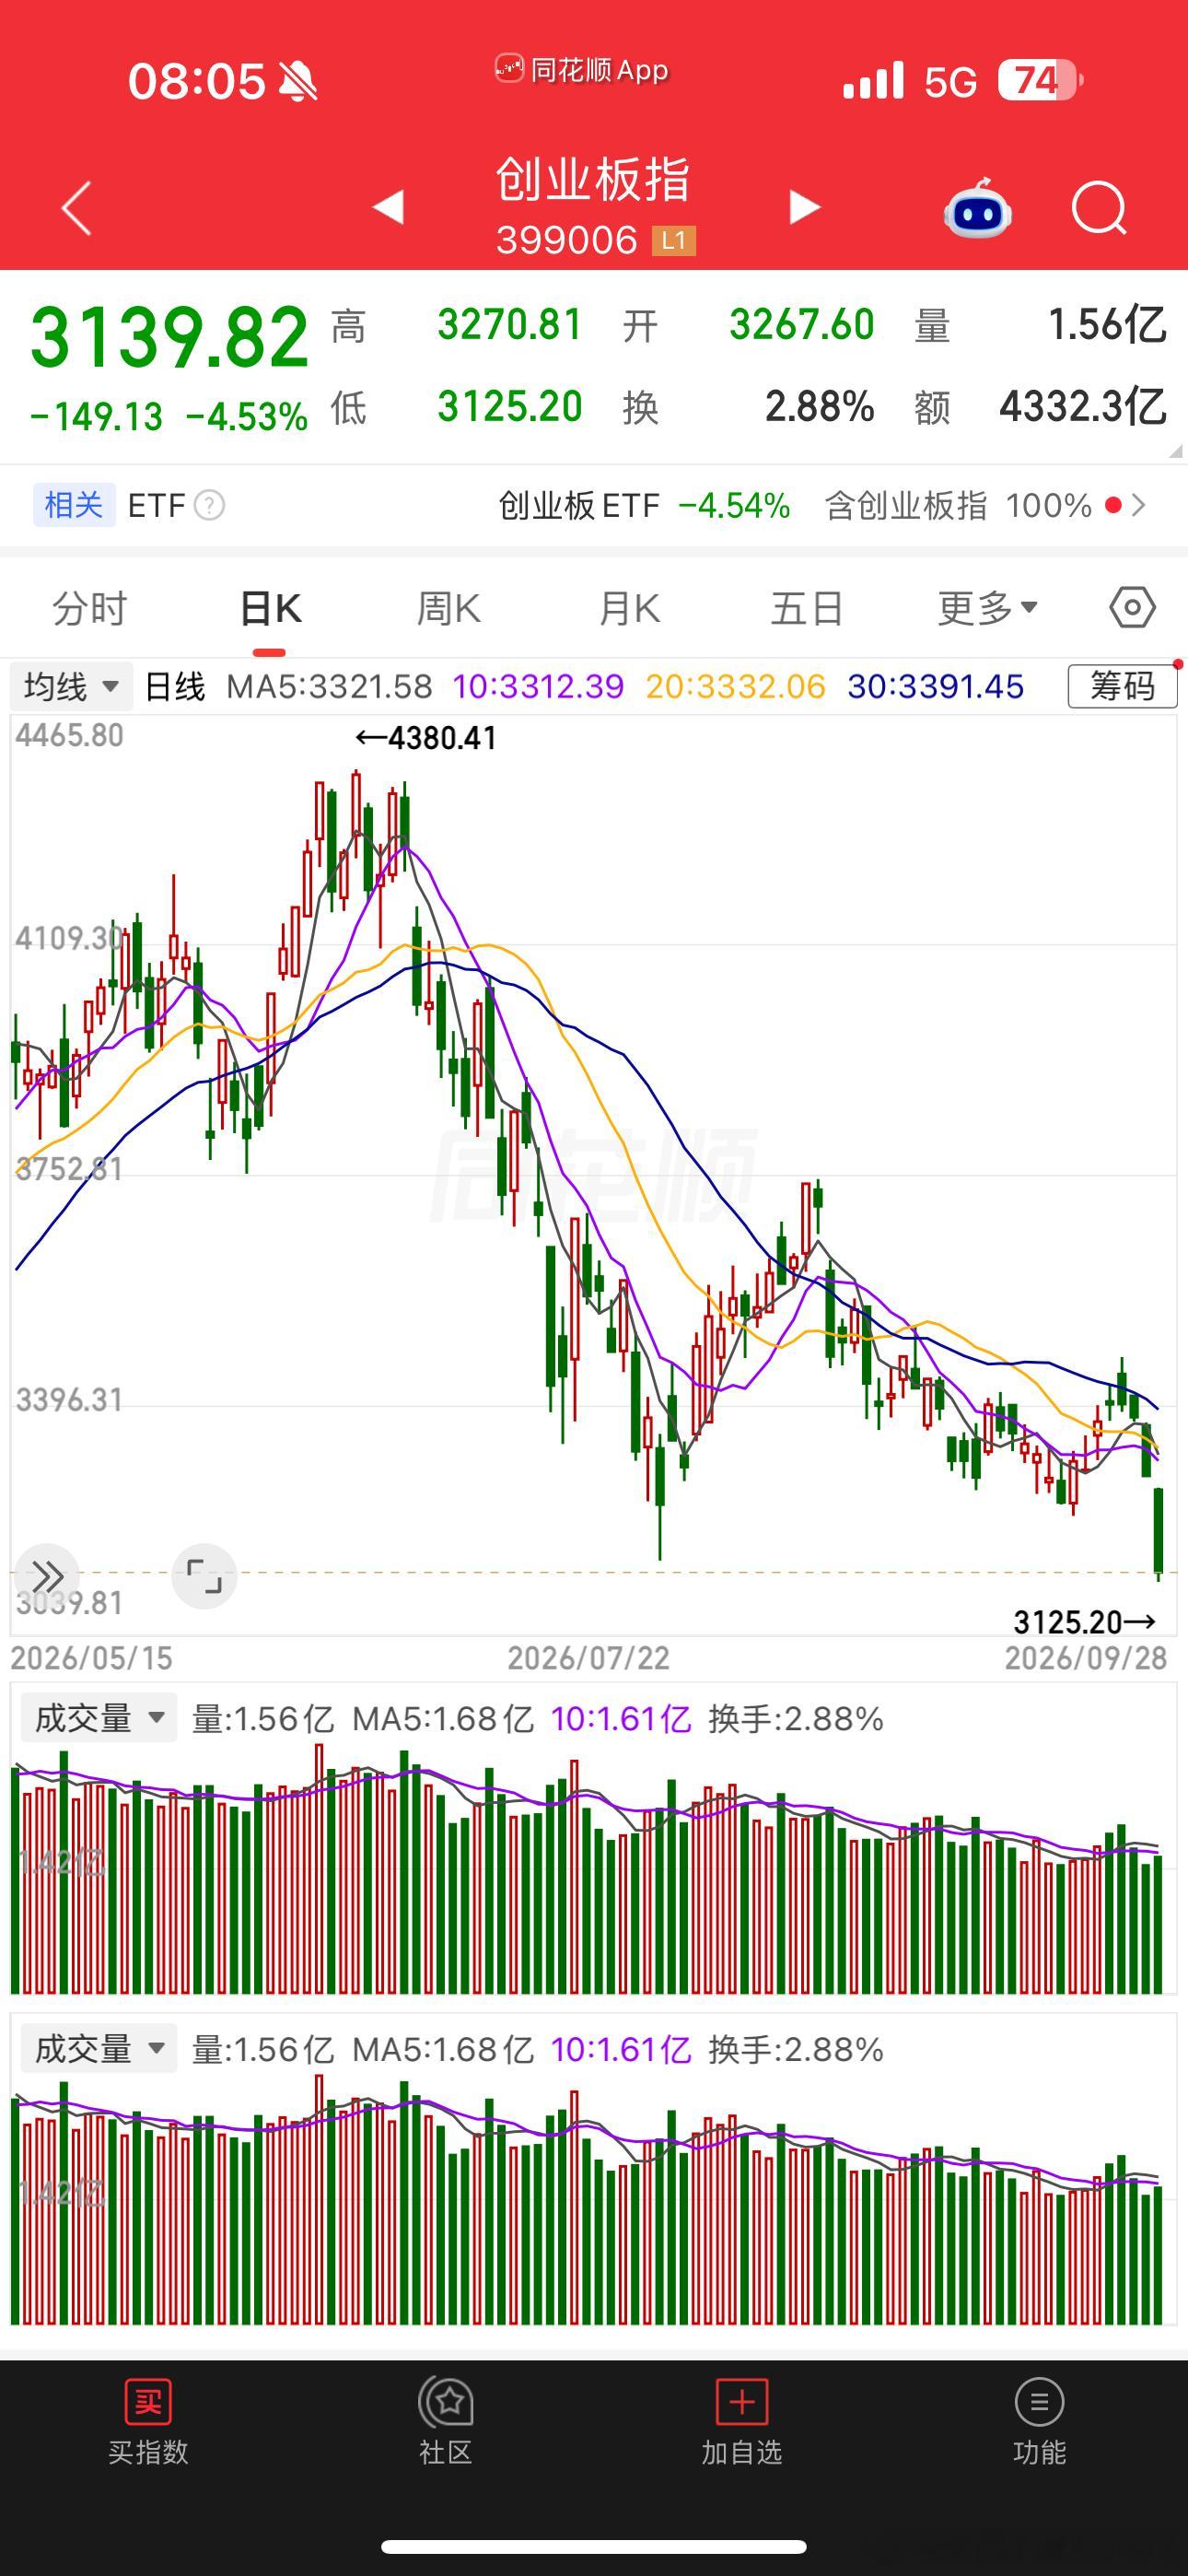Tap the 2026/07/22 date label
The width and height of the screenshot is (1188, 2576).
(x=588, y=1659)
